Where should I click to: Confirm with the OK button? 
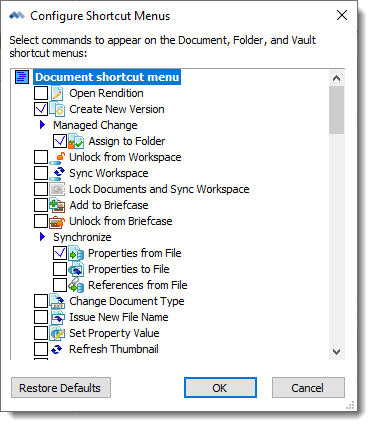(220, 388)
